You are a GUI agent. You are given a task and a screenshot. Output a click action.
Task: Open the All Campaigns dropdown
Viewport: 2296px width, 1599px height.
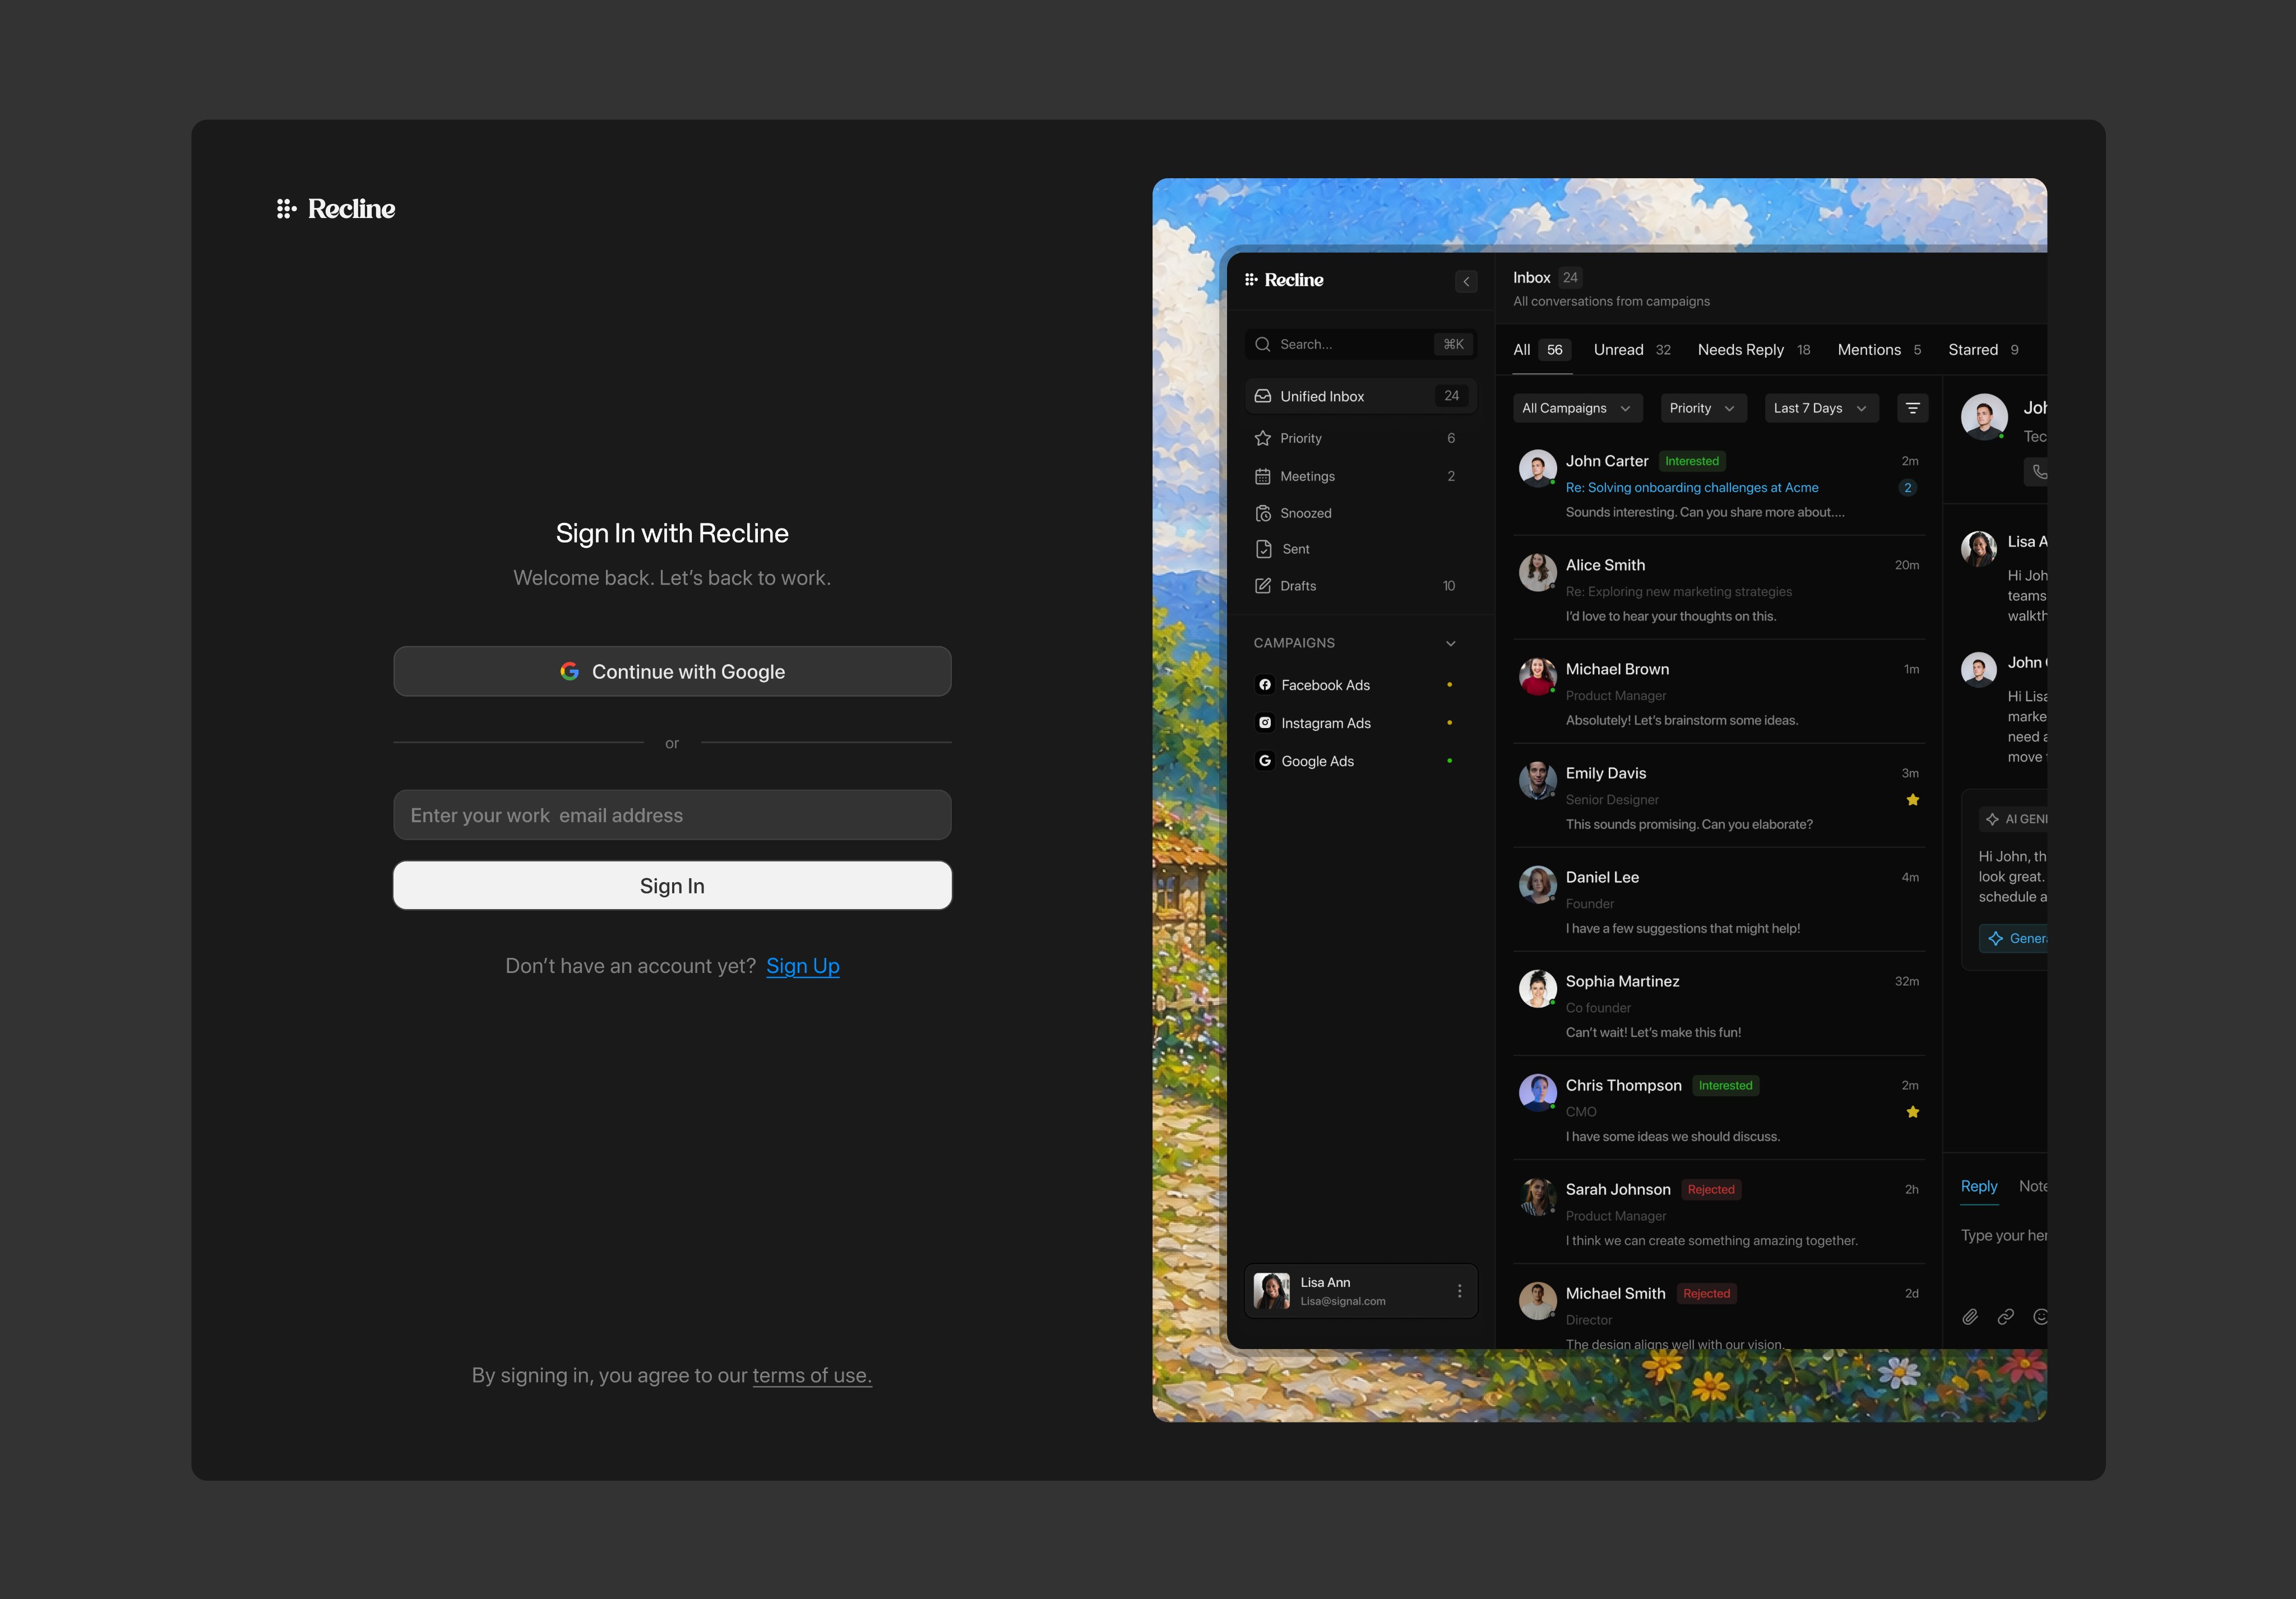click(1577, 408)
